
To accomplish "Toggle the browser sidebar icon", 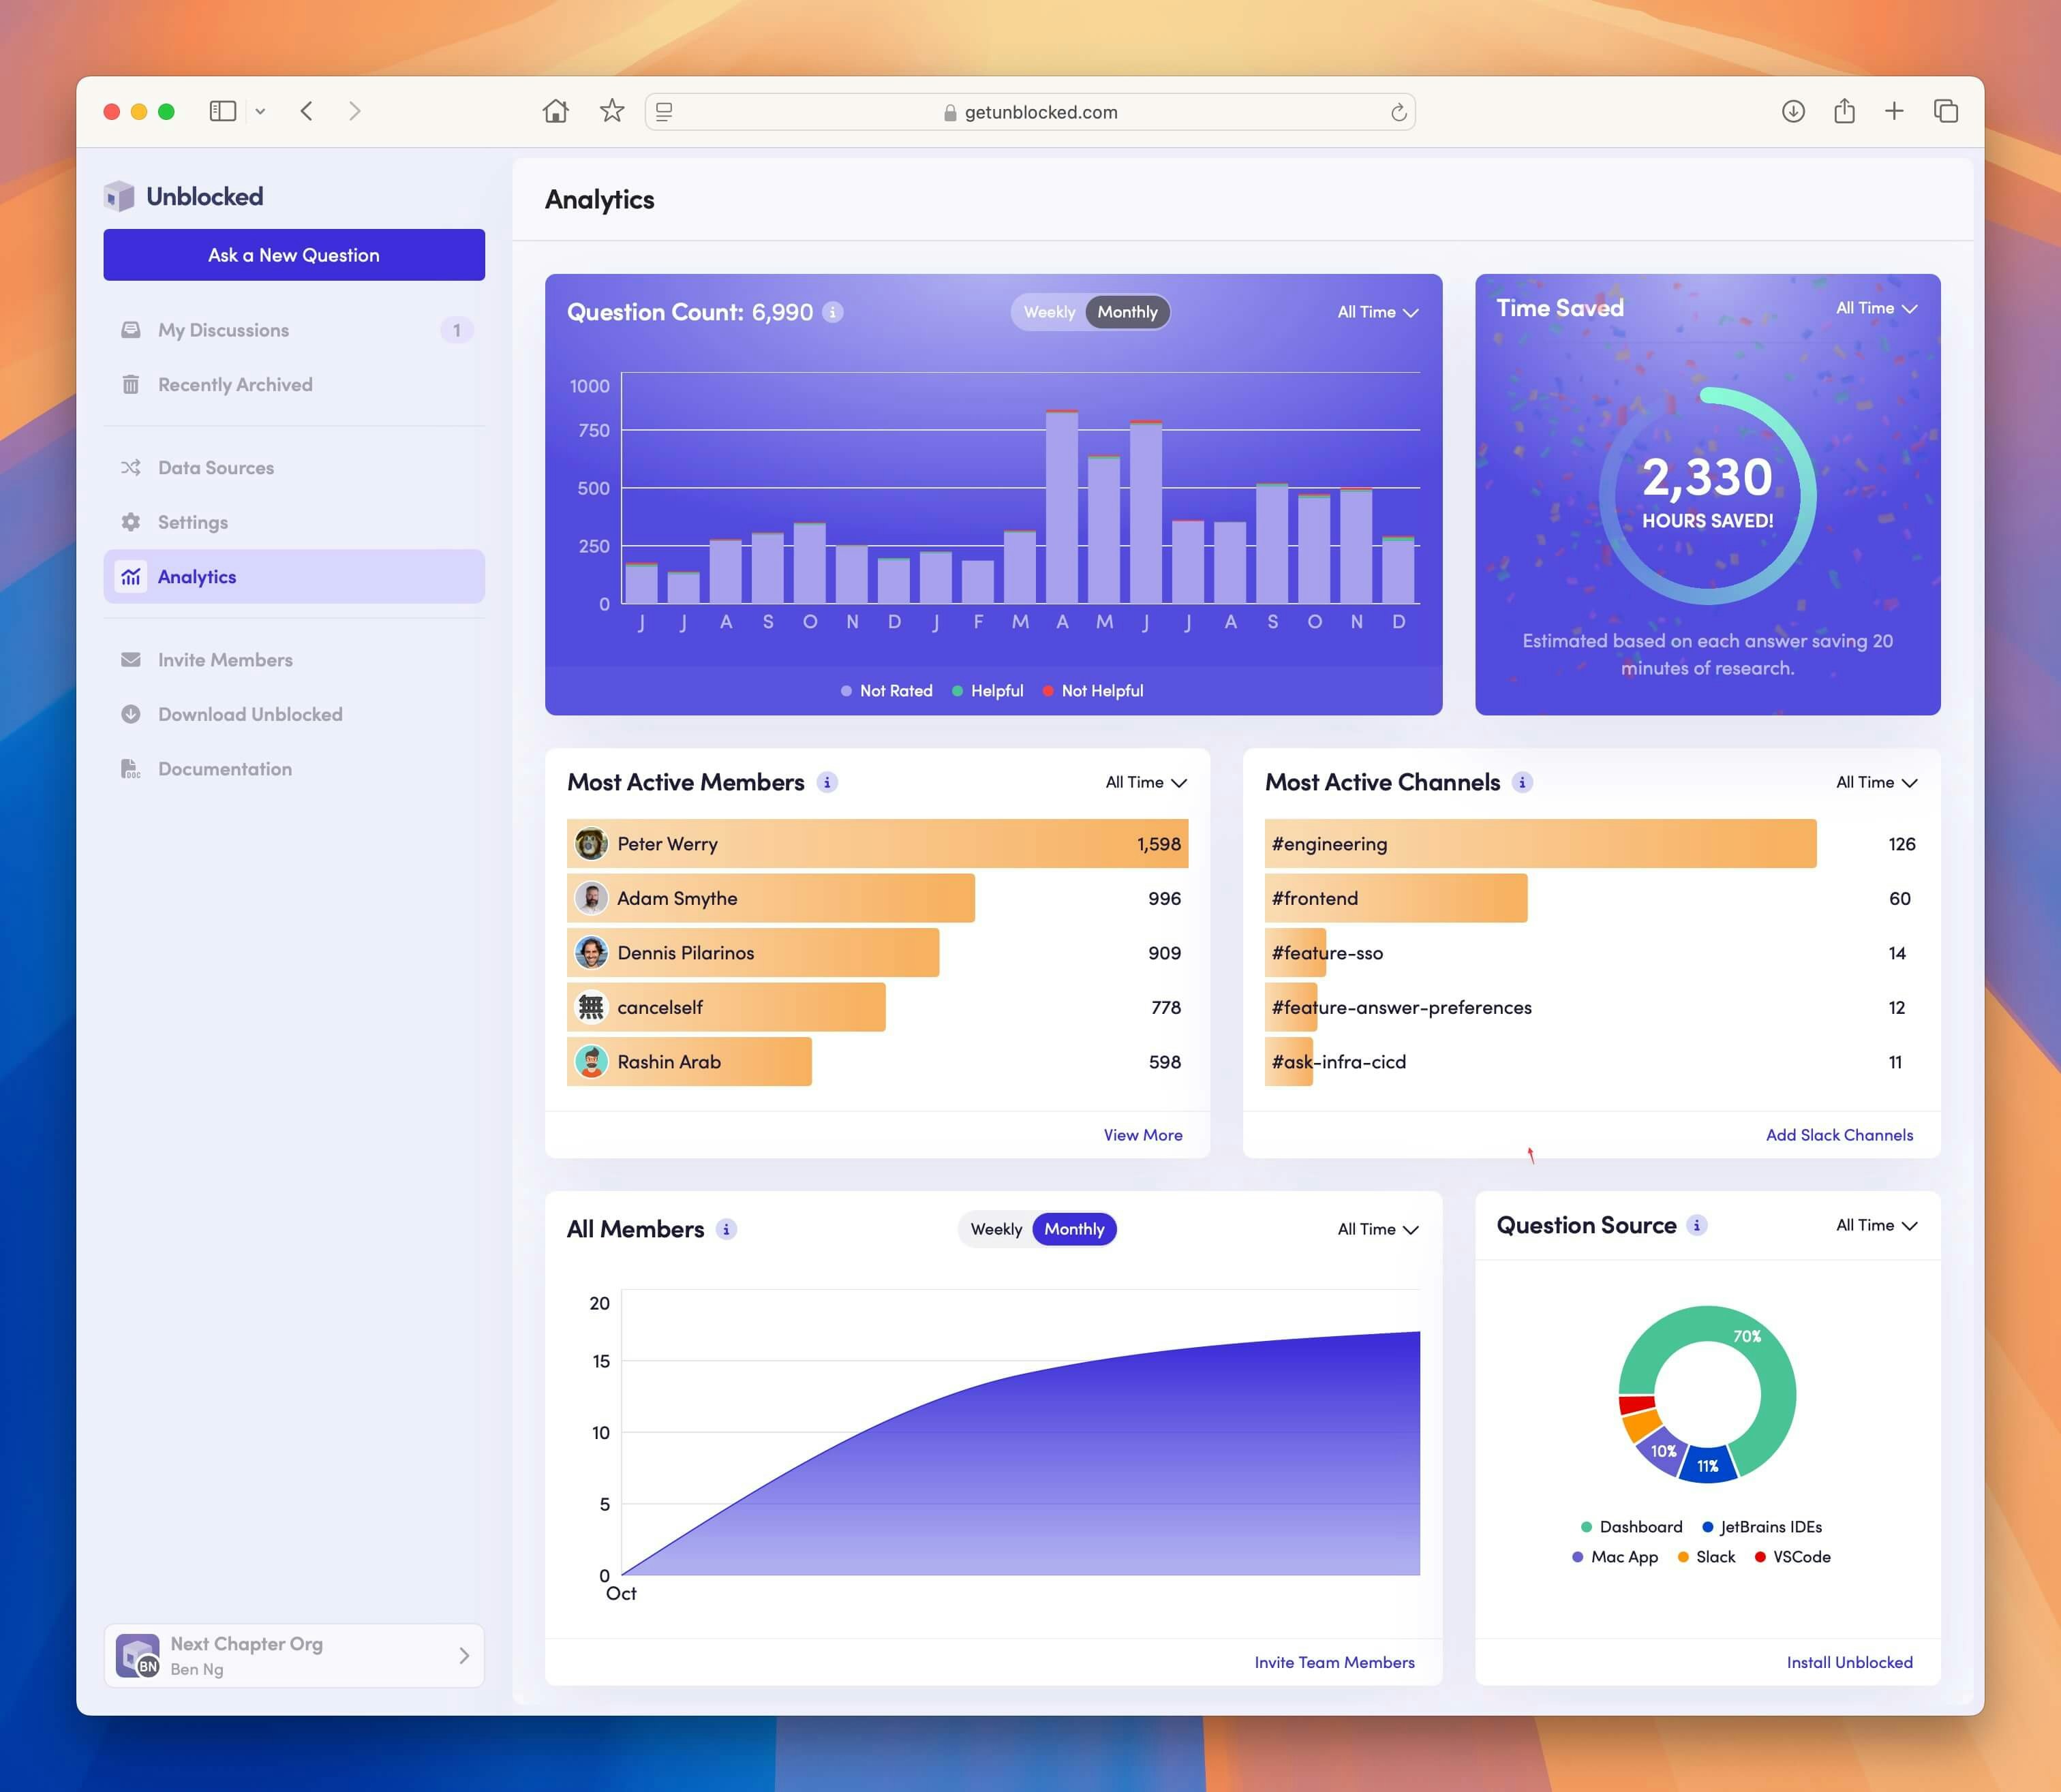I will [223, 111].
